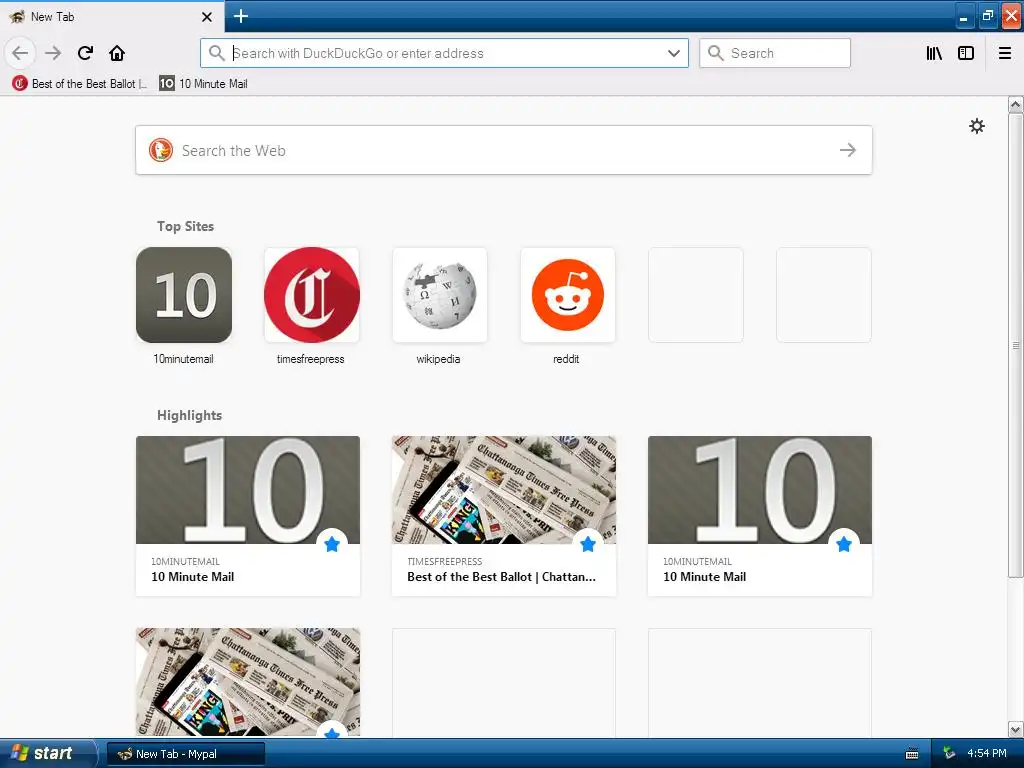
Task: Toggle the sidebar panel icon
Action: point(966,53)
